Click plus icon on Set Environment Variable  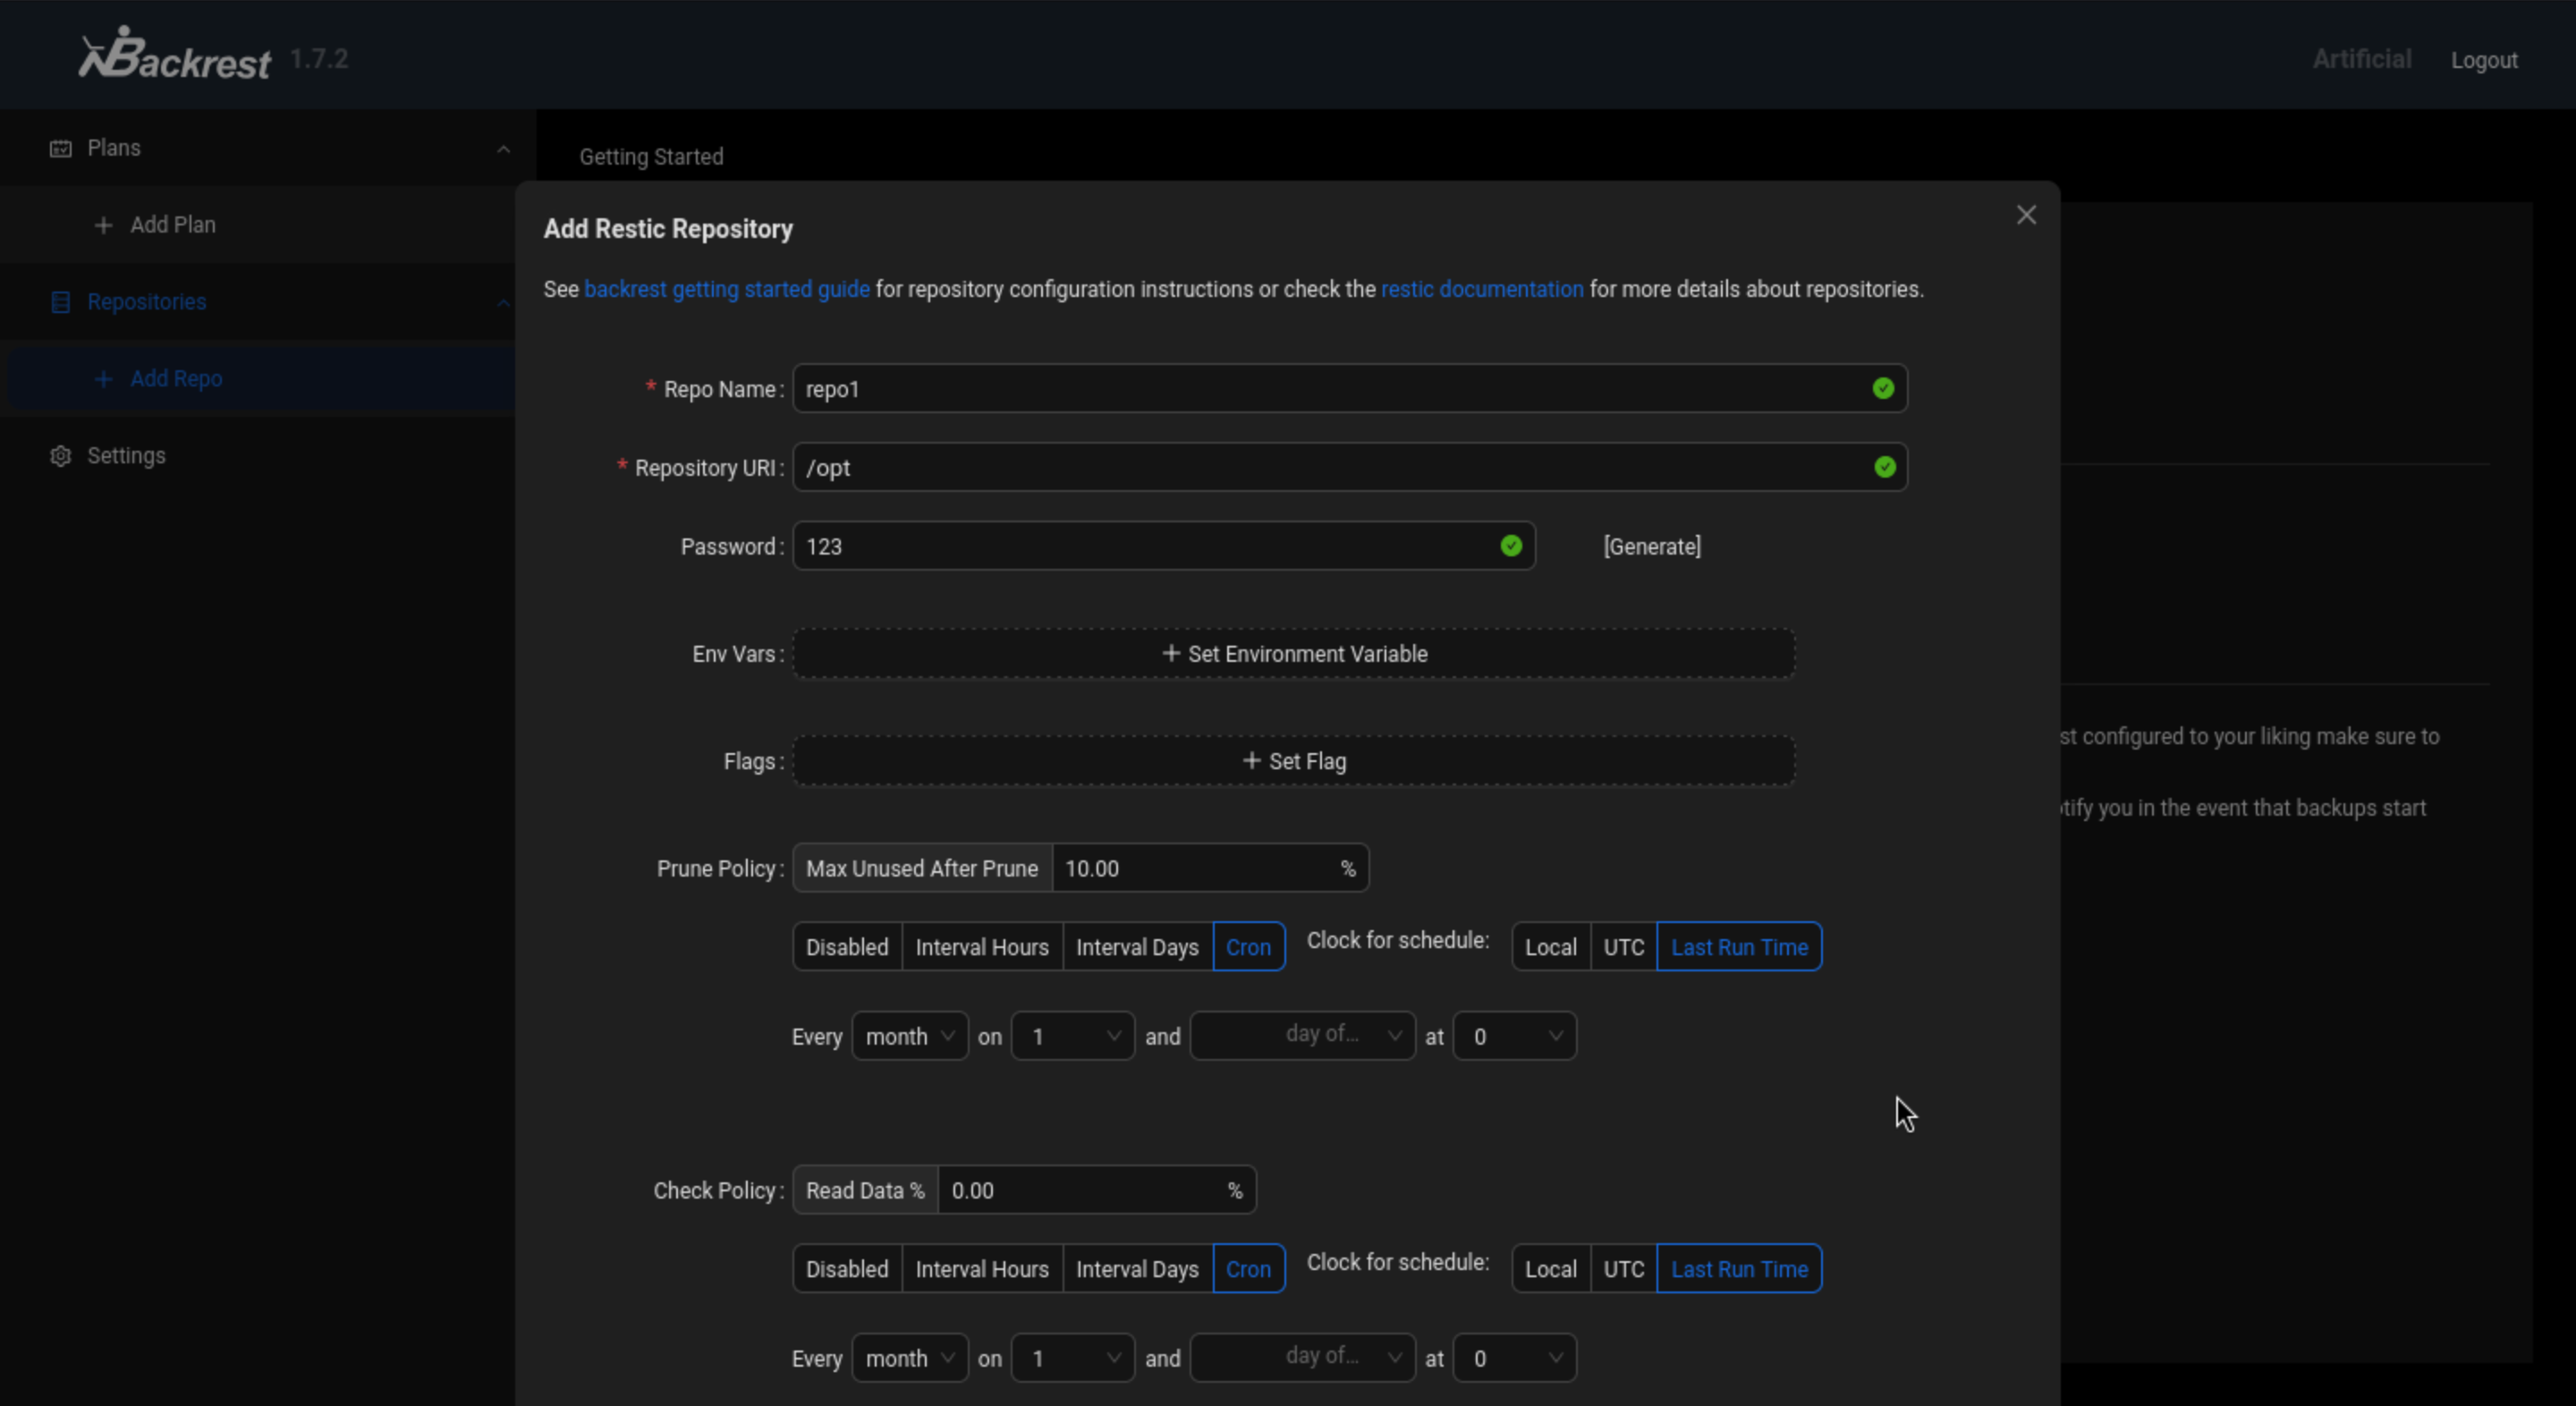(x=1171, y=653)
